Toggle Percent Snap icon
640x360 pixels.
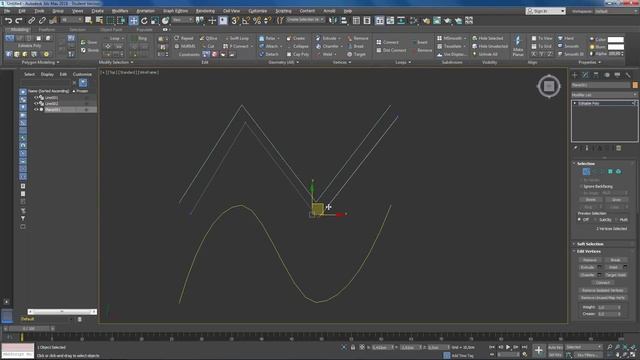point(257,20)
